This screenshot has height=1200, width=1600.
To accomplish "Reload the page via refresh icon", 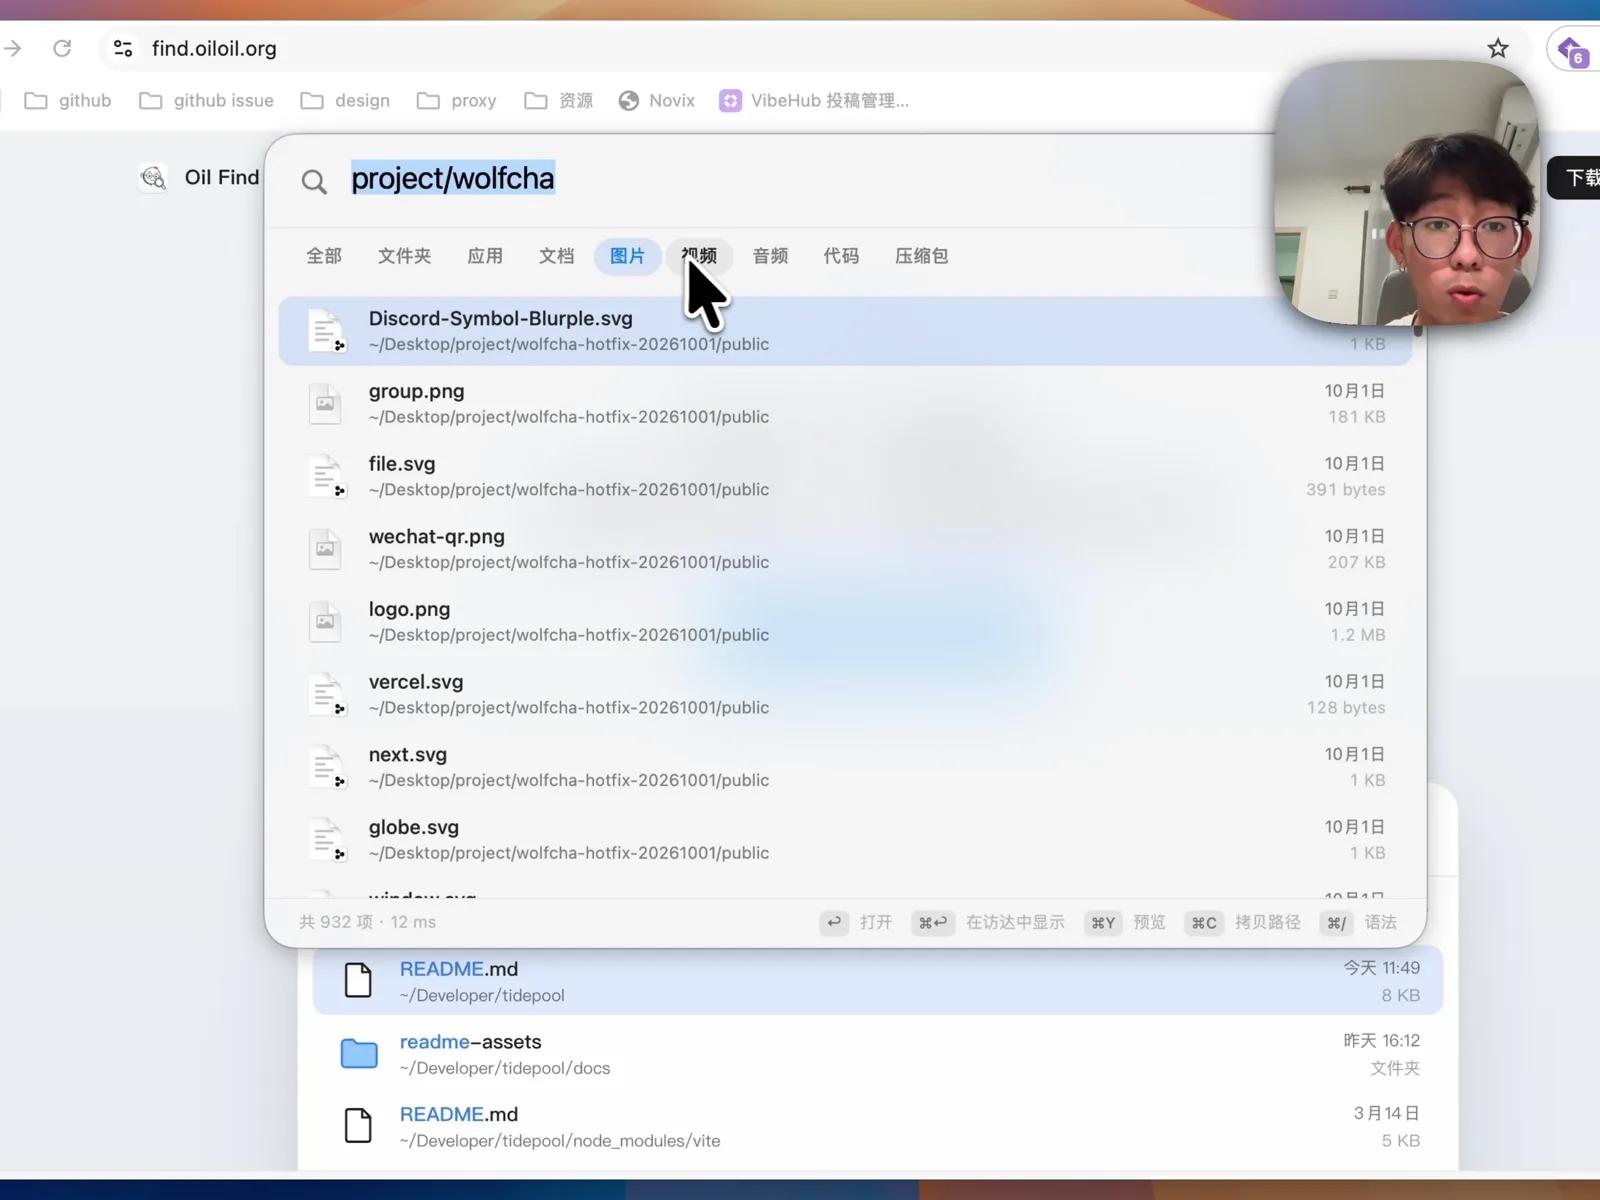I will [x=62, y=48].
